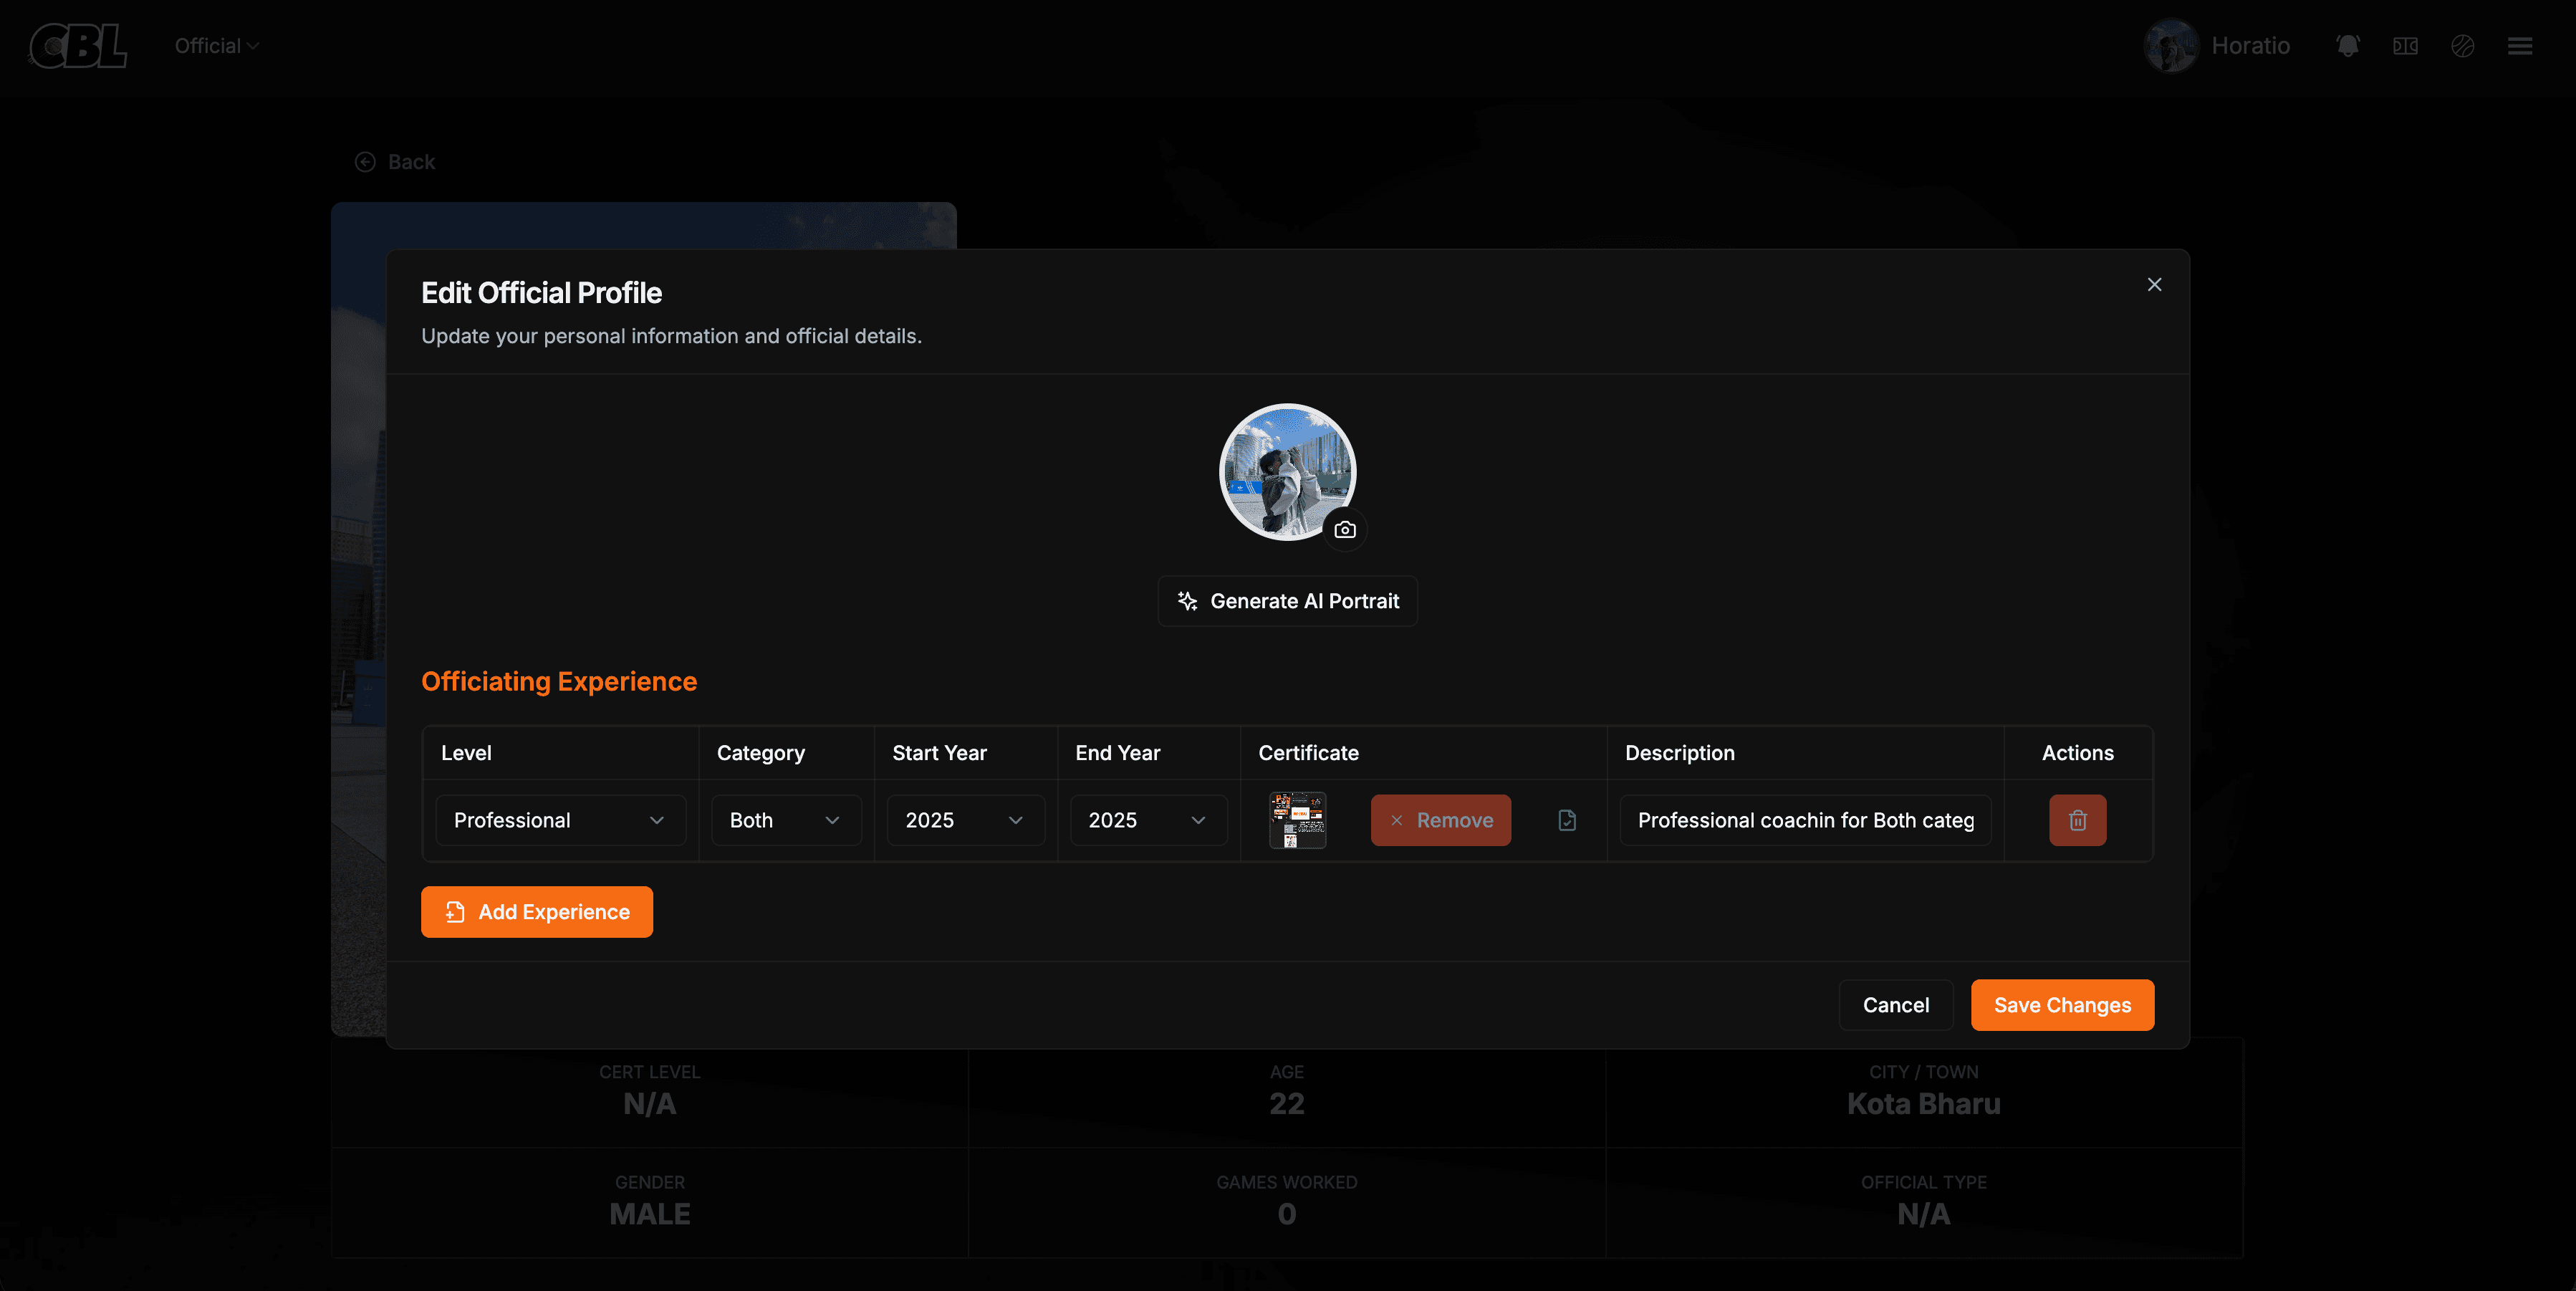This screenshot has width=2576, height=1291.
Task: Expand the Level dropdown showing Professional
Action: 560,820
